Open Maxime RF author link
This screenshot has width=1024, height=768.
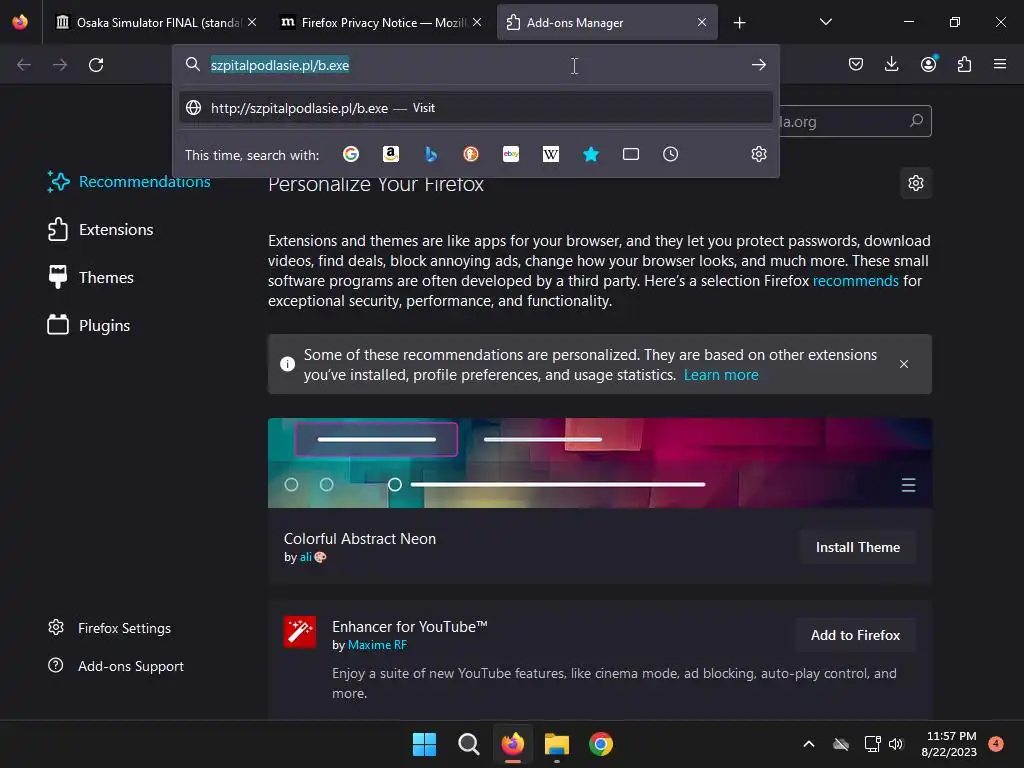377,645
